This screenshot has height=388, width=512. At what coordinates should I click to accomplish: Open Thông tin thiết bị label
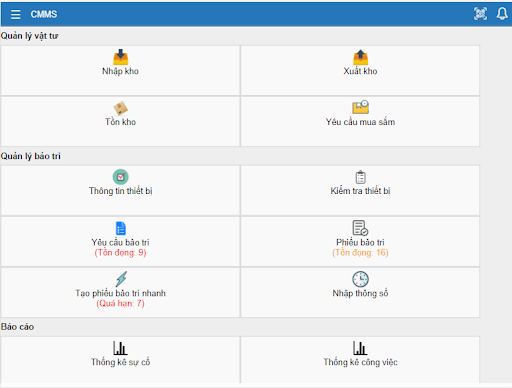point(120,191)
